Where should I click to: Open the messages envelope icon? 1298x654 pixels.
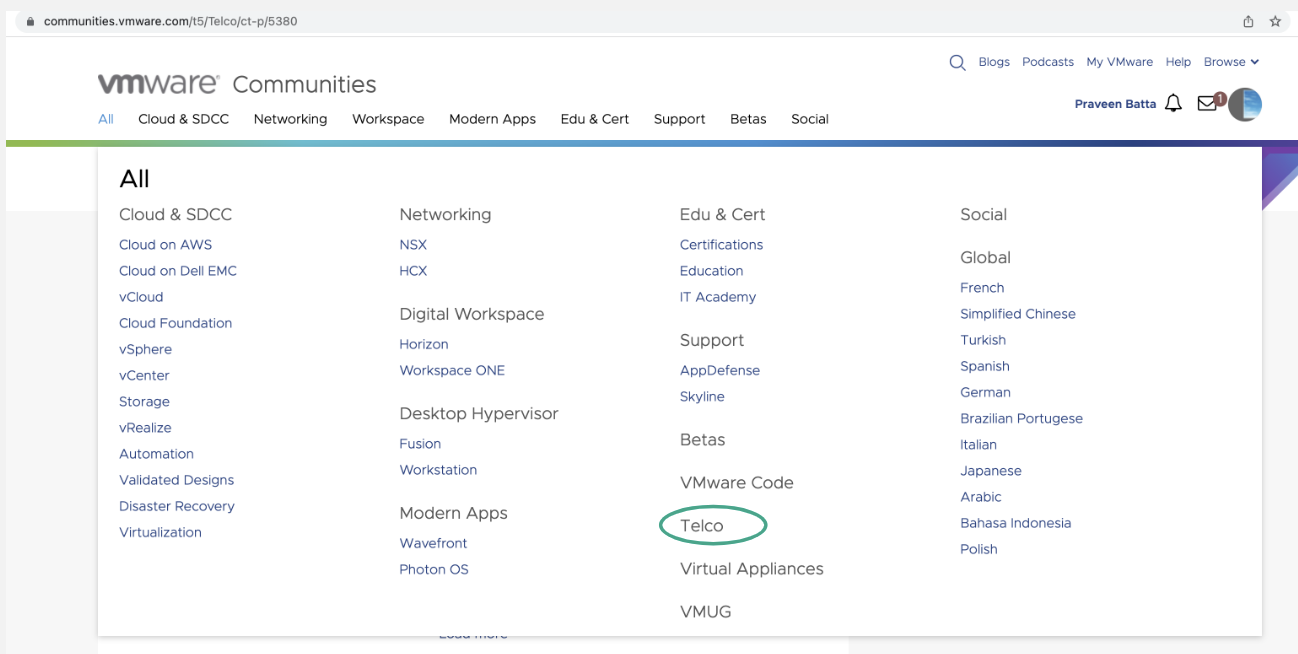click(x=1209, y=102)
